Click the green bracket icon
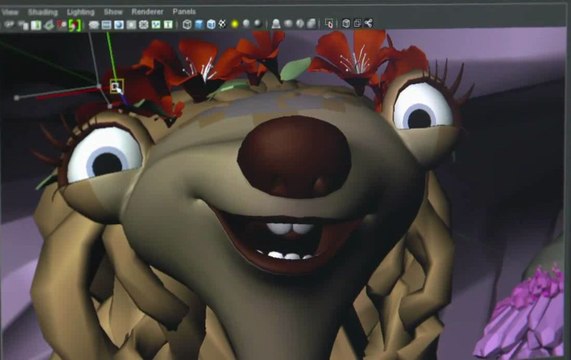This screenshot has width=571, height=360. 74,25
